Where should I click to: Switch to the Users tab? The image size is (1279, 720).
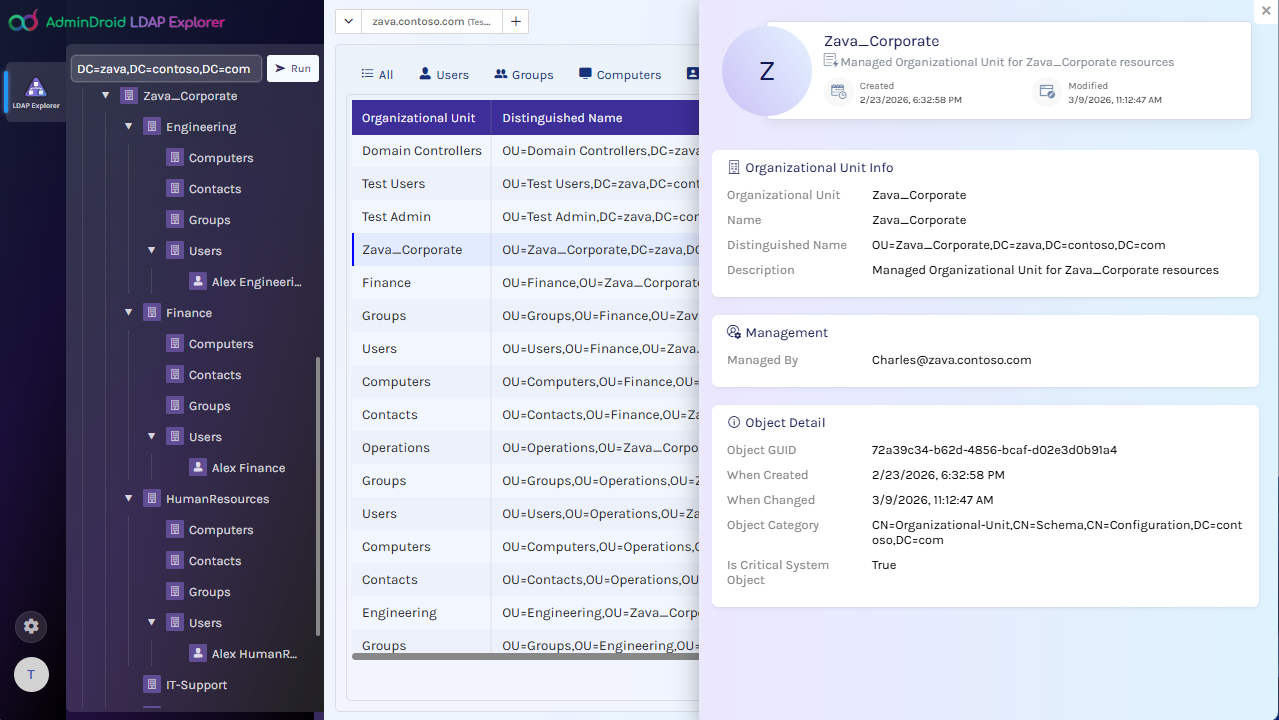tap(443, 74)
